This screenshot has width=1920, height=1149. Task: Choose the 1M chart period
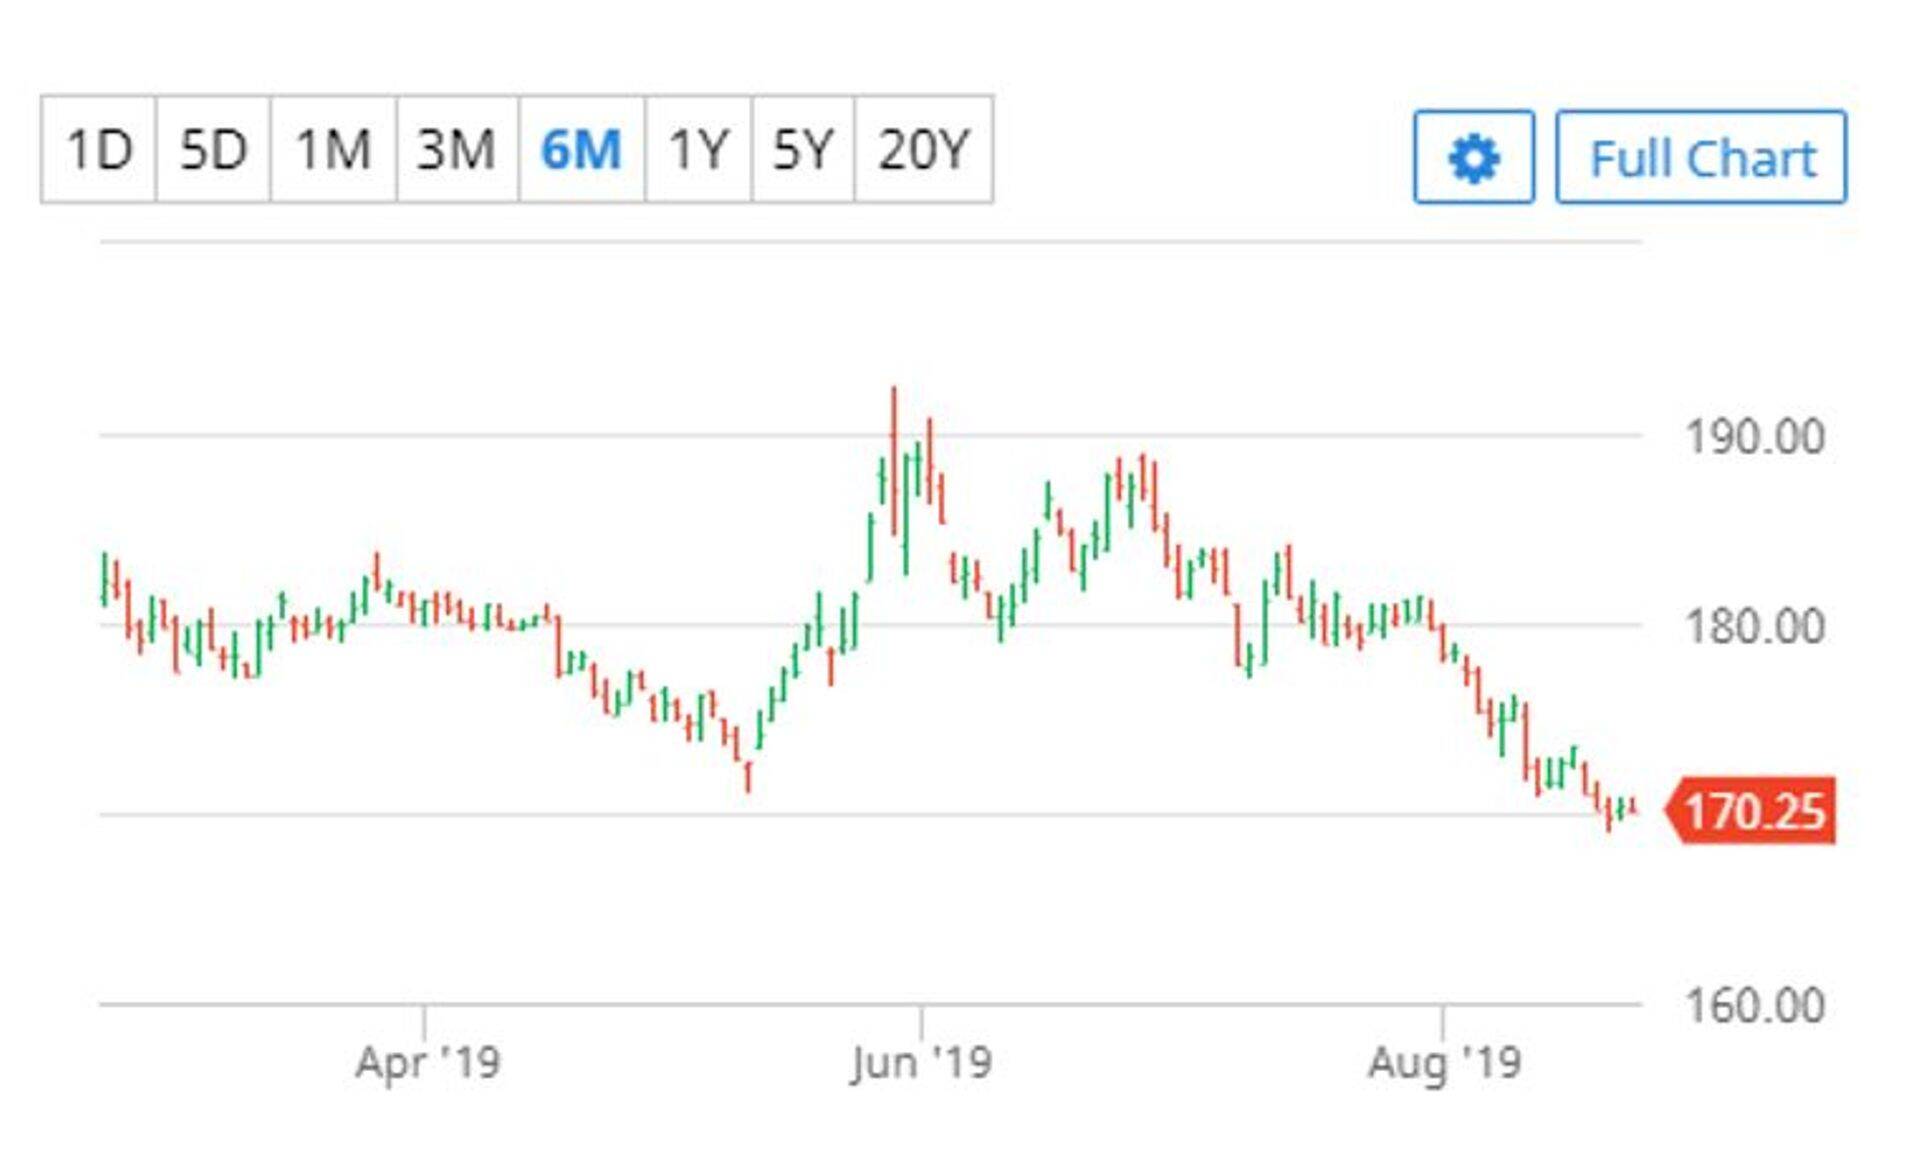pyautogui.click(x=333, y=150)
